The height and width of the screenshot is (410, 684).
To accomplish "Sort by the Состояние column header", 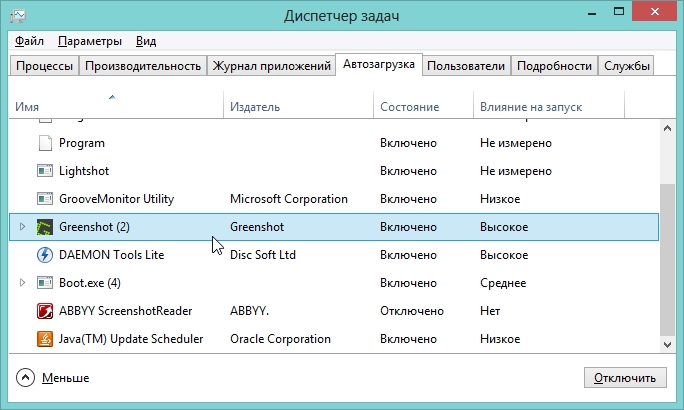I will click(x=423, y=105).
